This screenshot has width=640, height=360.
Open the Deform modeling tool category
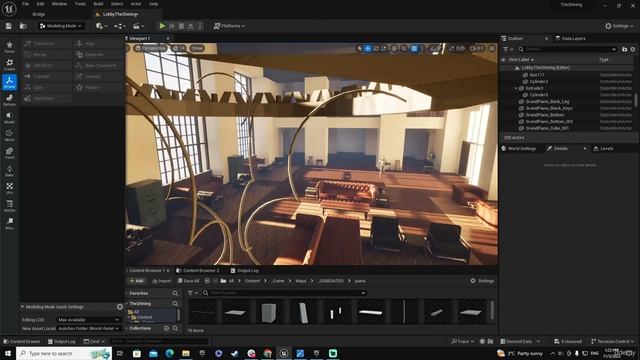9,100
